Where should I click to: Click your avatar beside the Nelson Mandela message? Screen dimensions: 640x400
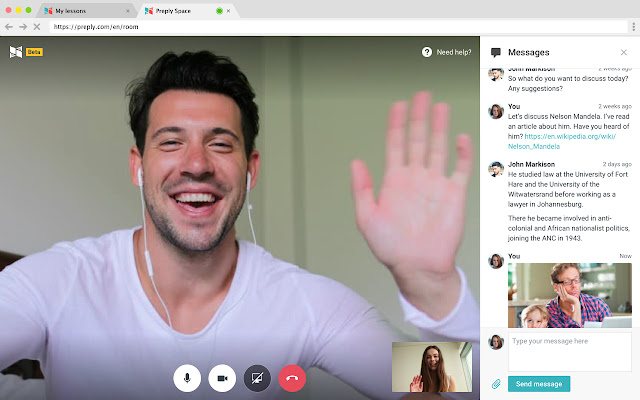click(496, 111)
